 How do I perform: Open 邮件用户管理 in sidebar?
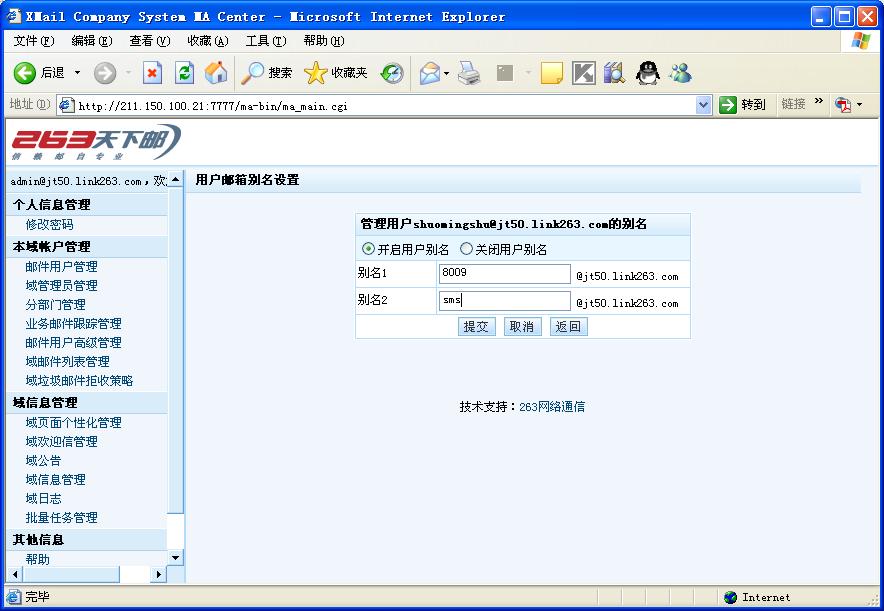[61, 267]
